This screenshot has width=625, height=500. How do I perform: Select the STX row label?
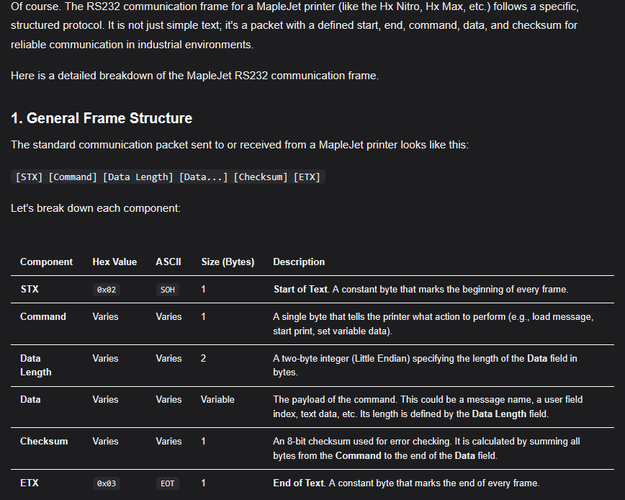click(x=30, y=289)
